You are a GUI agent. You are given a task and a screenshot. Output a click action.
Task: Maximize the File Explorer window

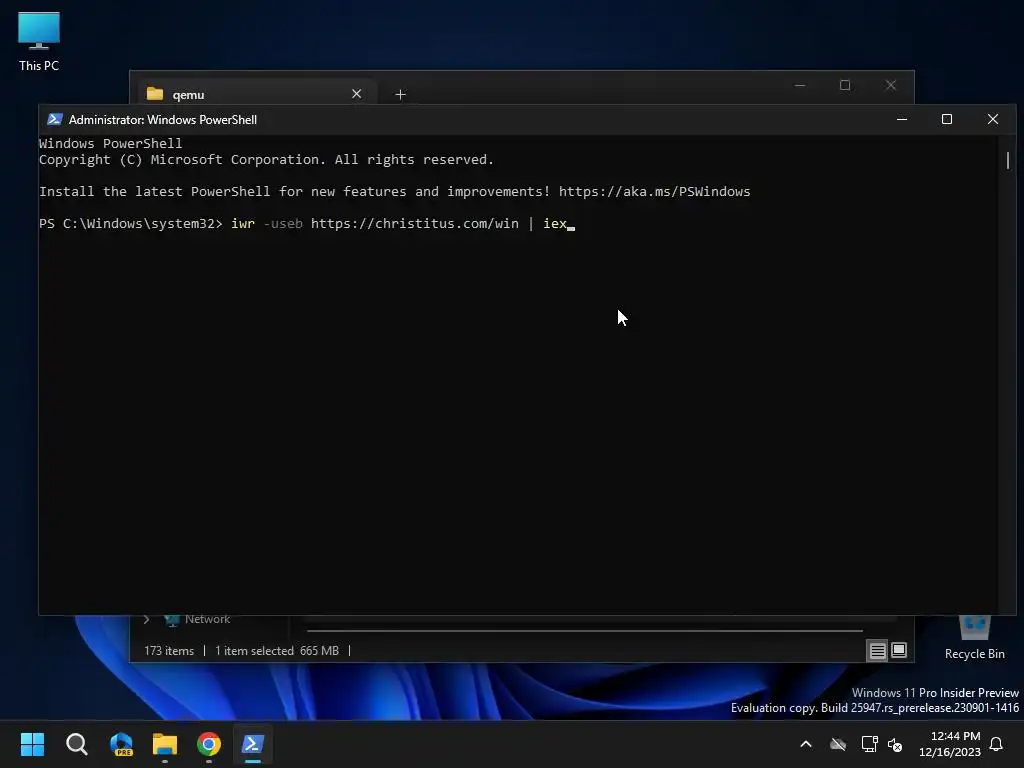tap(845, 86)
